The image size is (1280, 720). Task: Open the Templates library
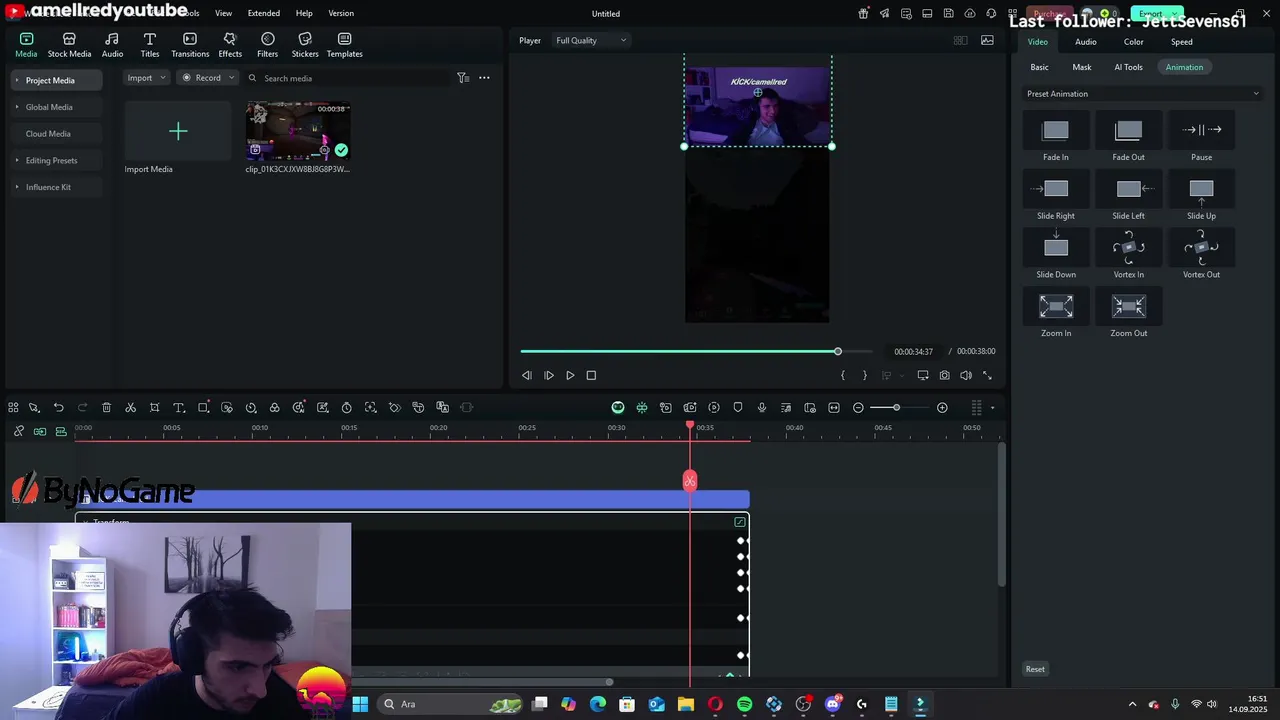[x=344, y=45]
